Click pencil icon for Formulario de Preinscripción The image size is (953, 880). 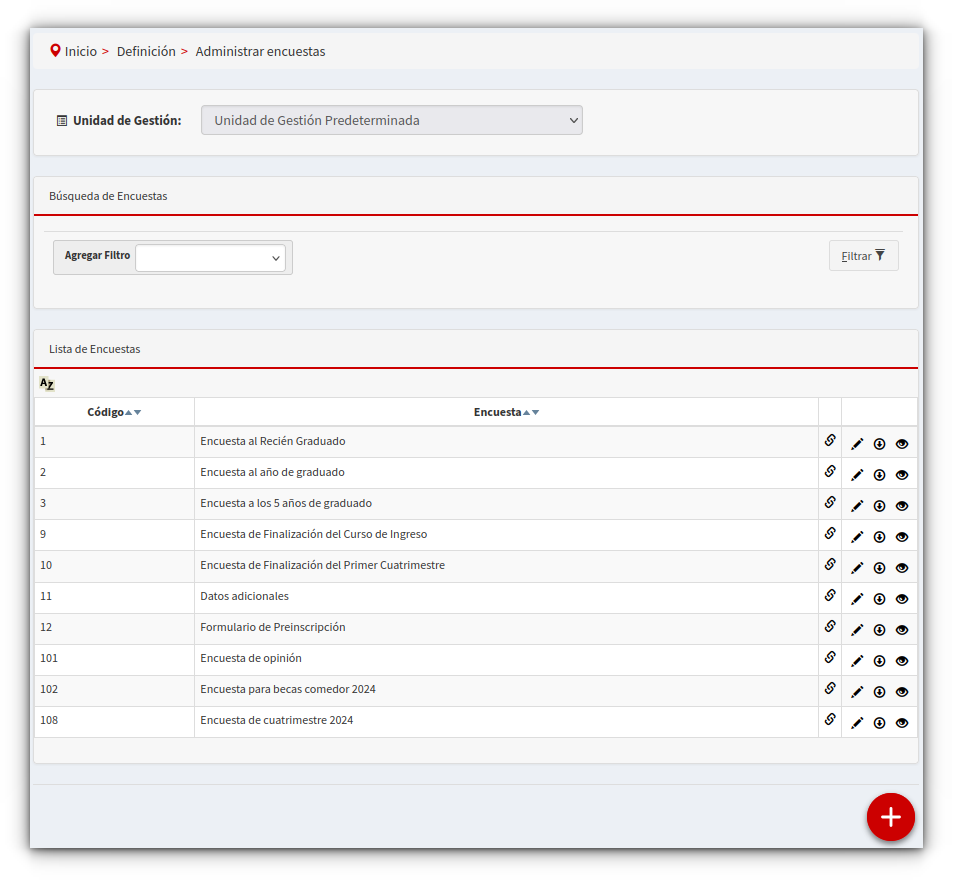(857, 630)
